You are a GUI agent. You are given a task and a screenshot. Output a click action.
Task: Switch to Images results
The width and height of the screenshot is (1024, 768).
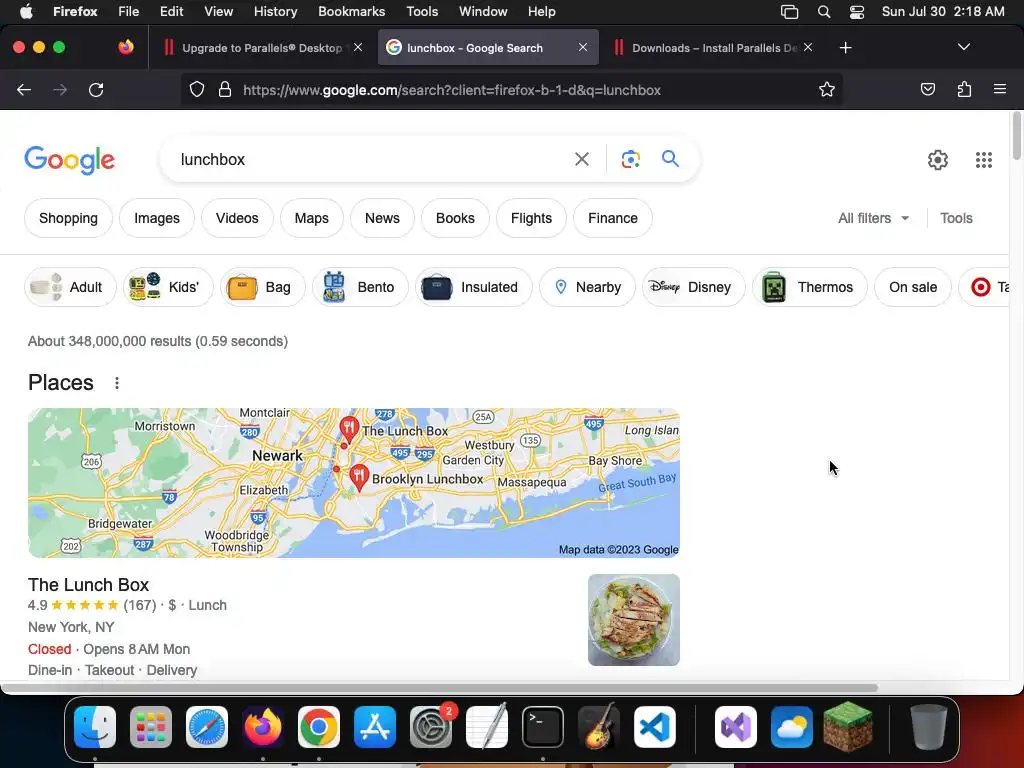click(157, 218)
